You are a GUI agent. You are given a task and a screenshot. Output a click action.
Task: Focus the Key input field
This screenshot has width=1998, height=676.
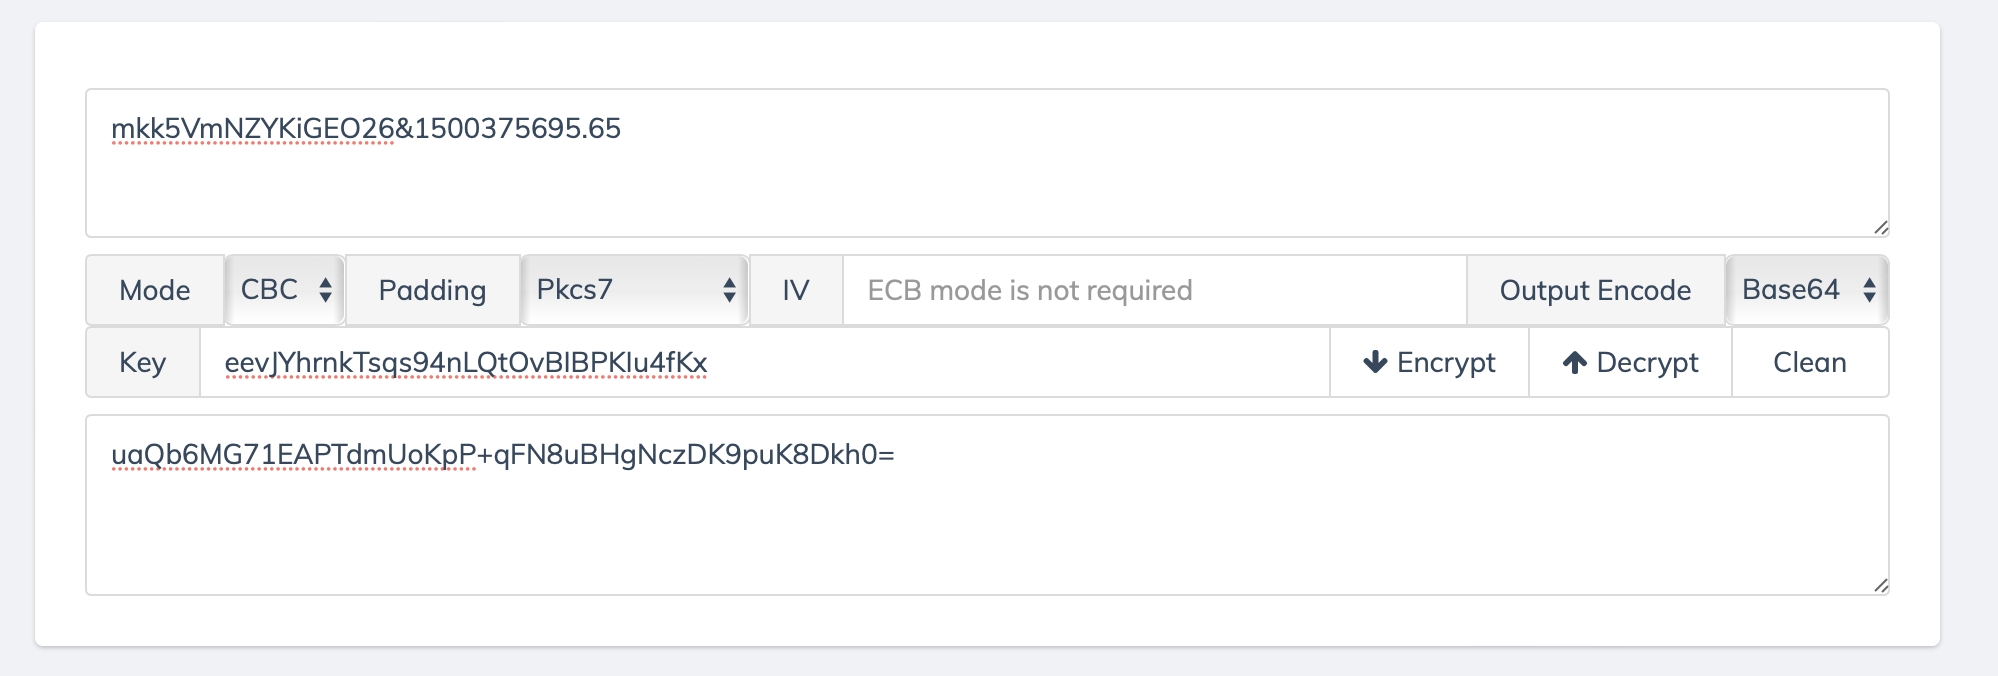765,362
